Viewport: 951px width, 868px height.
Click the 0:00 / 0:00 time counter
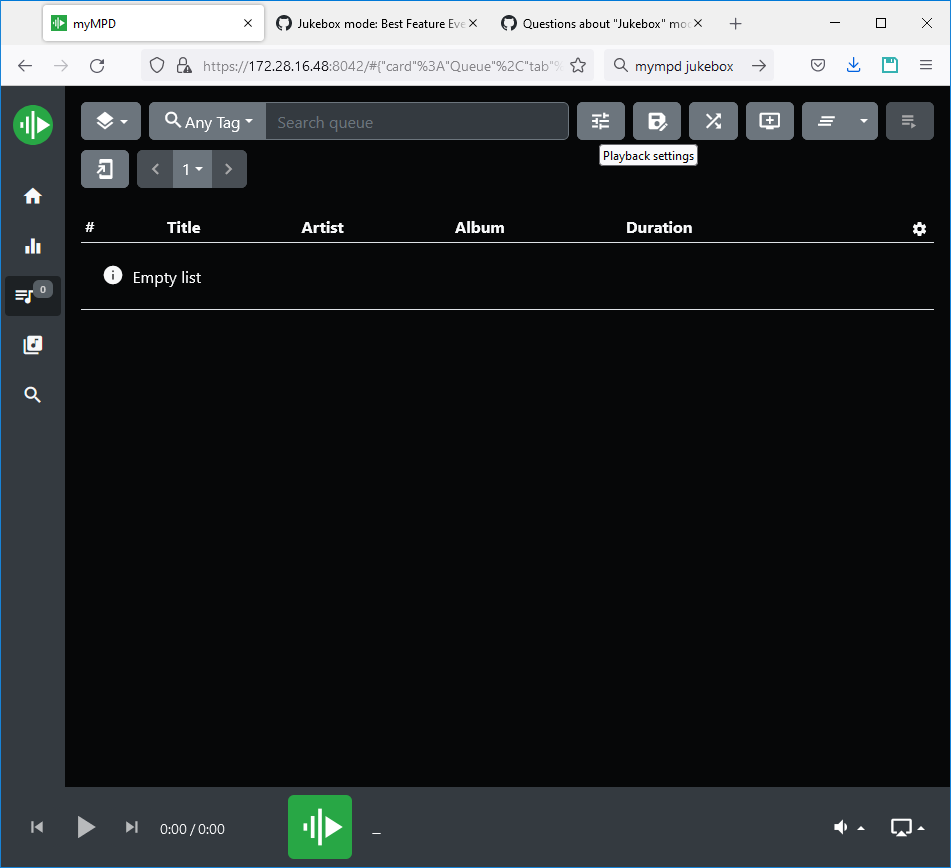pyautogui.click(x=192, y=829)
